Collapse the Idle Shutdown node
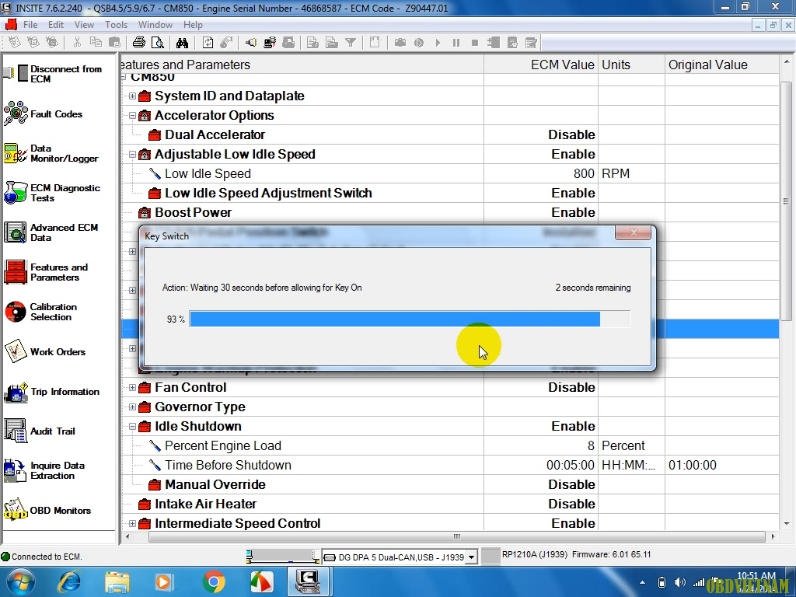Image resolution: width=796 pixels, height=597 pixels. tap(132, 426)
